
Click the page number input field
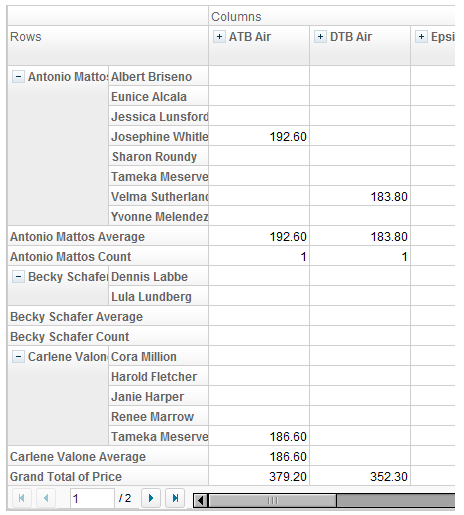[x=92, y=498]
